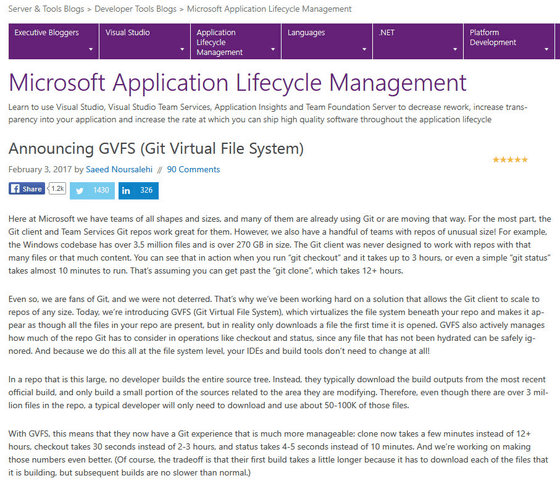Open the Microsoft Application Lifecycle Management breadcrumb
Screen dimensions: 560x486
(269, 9)
